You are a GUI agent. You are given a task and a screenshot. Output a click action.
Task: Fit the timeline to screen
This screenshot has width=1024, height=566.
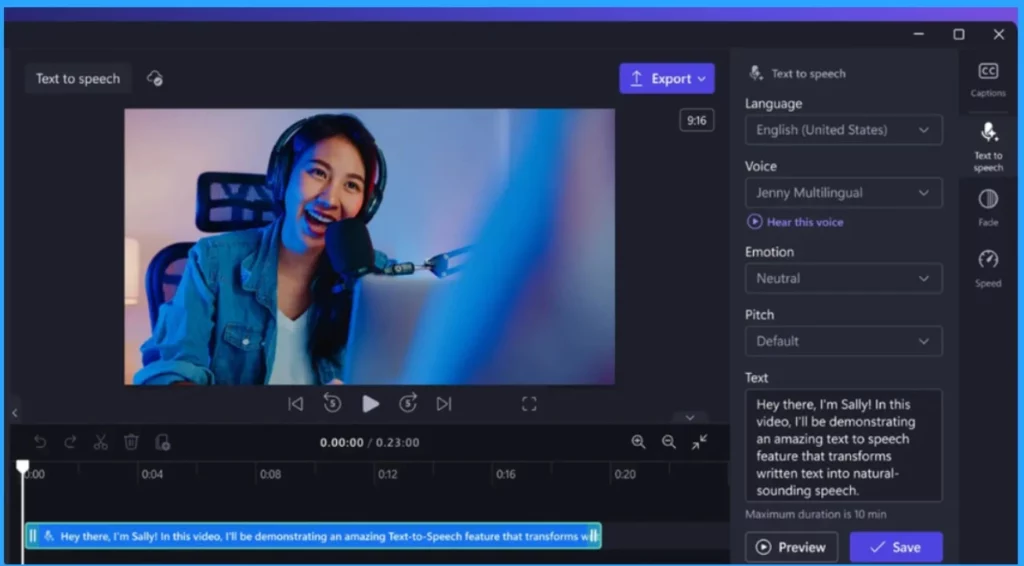699,442
